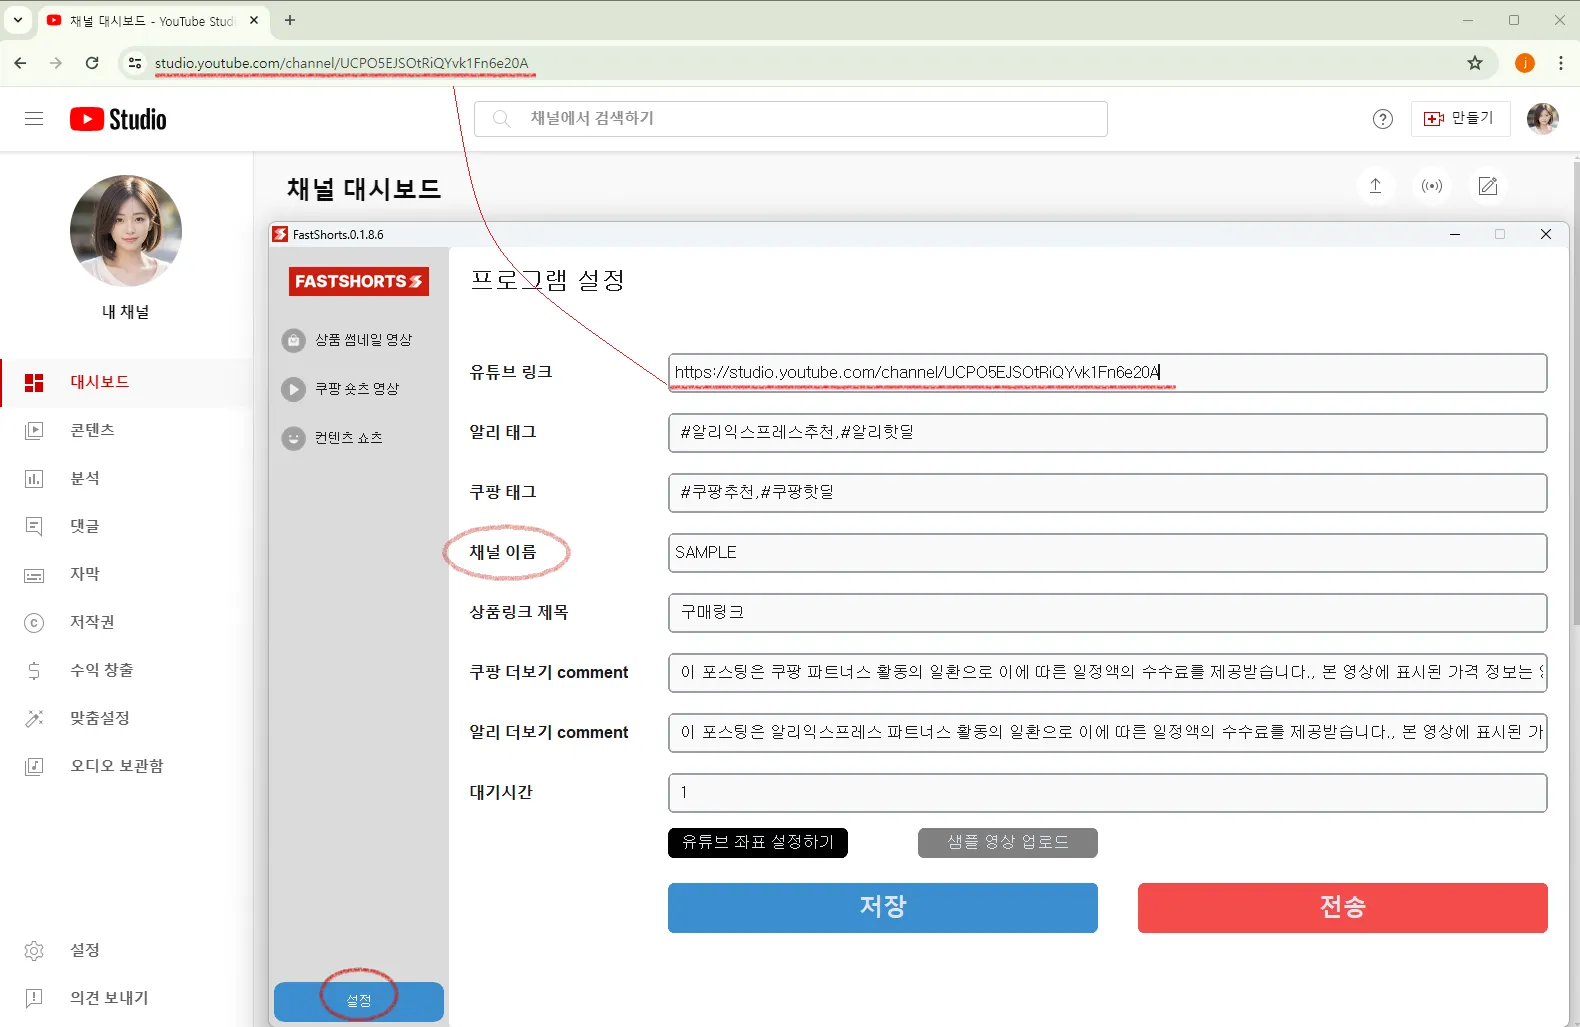Reload the page in the browser
This screenshot has height=1027, width=1580.
[x=92, y=63]
